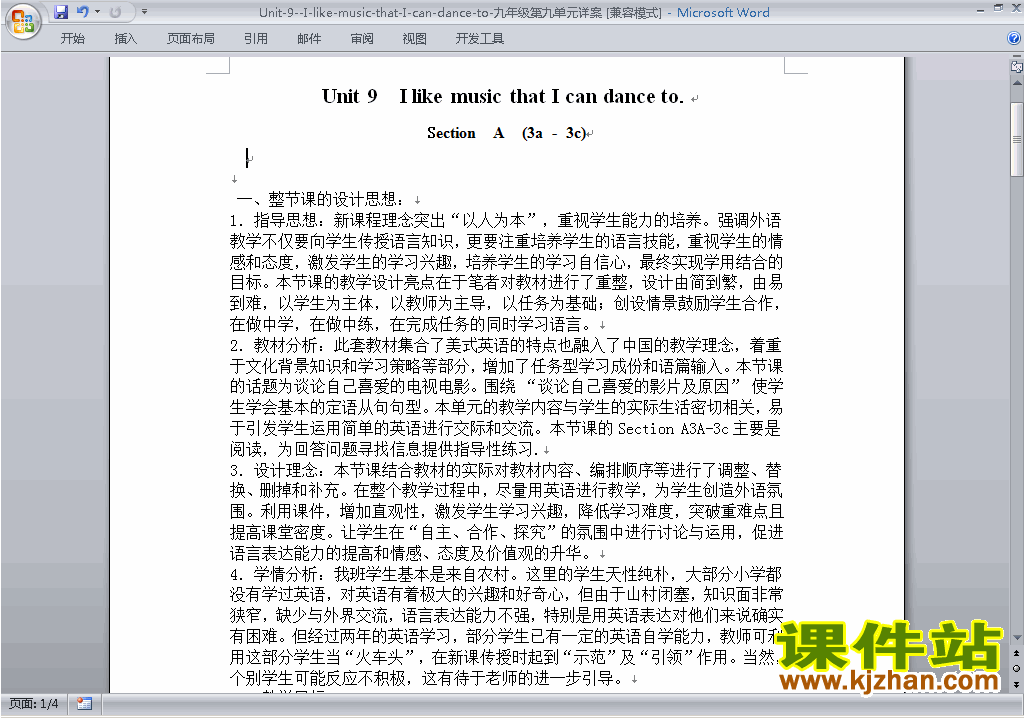1024x718 pixels.
Task: Open Select Browse Object circle button
Action: pos(1017,668)
